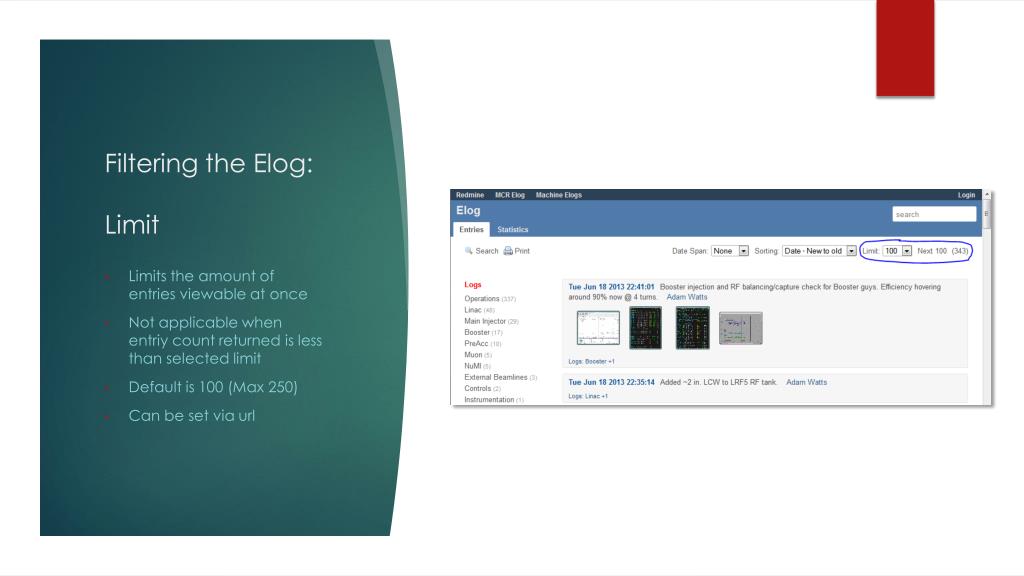Open the Date Span dropdown
Image resolution: width=1024 pixels, height=576 pixels.
729,251
